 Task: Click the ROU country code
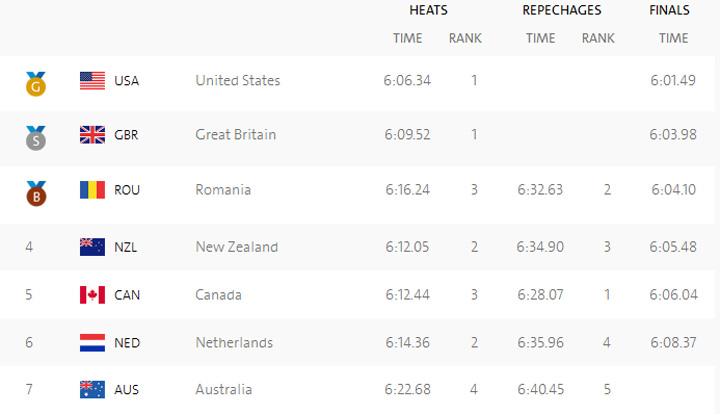pos(127,190)
